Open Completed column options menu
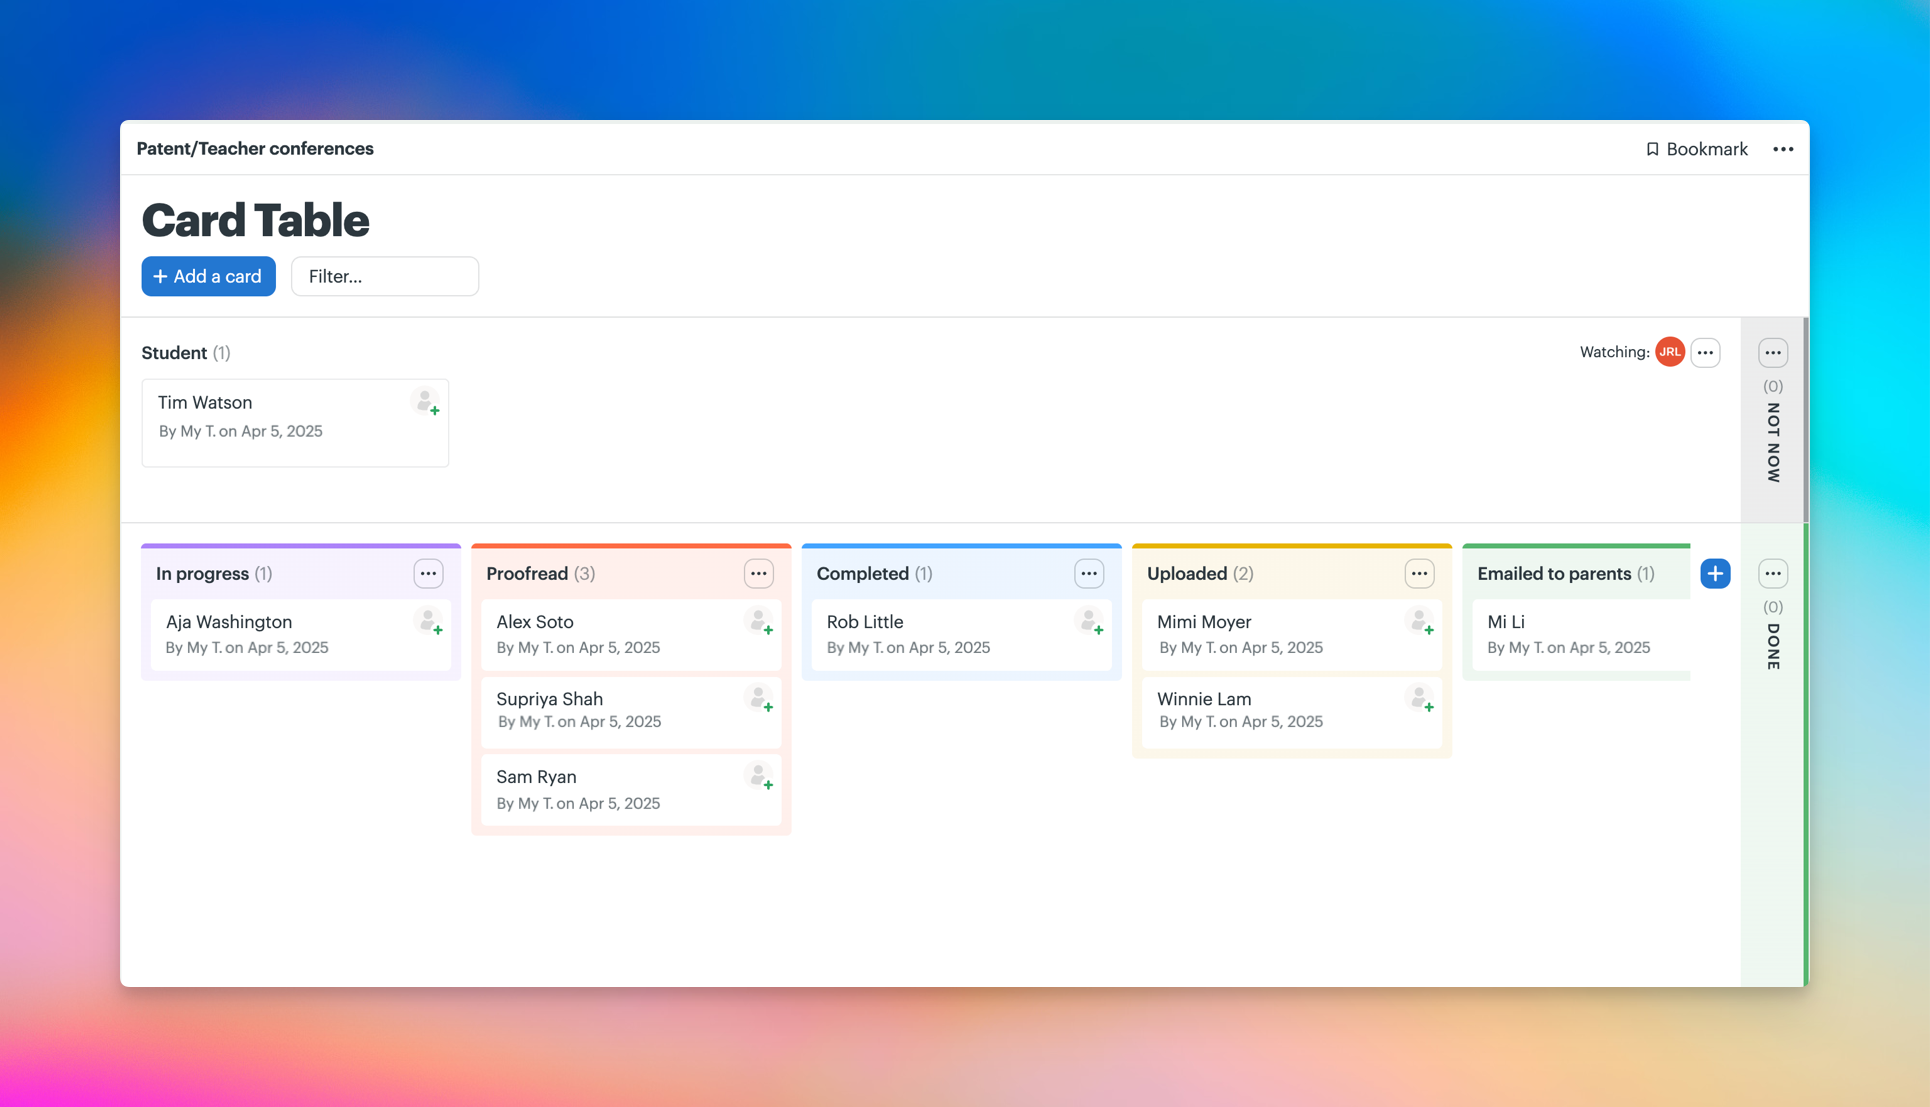1930x1107 pixels. [x=1089, y=574]
